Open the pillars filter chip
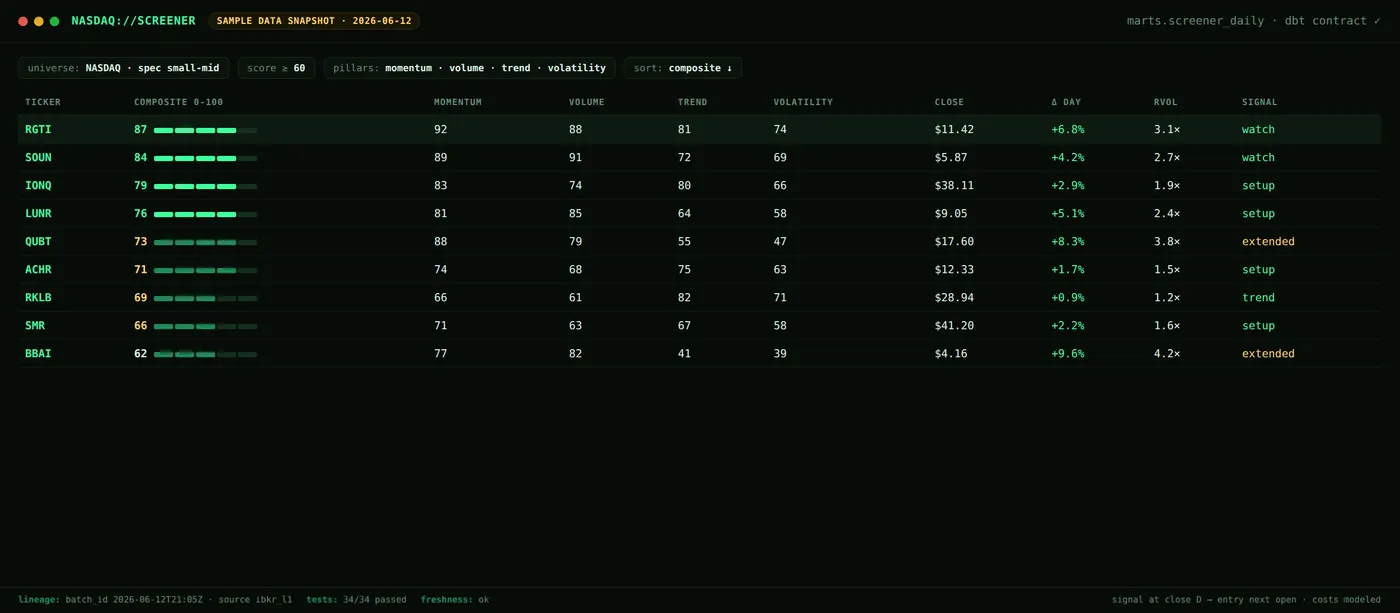The height and width of the screenshot is (613, 1400). (x=469, y=68)
